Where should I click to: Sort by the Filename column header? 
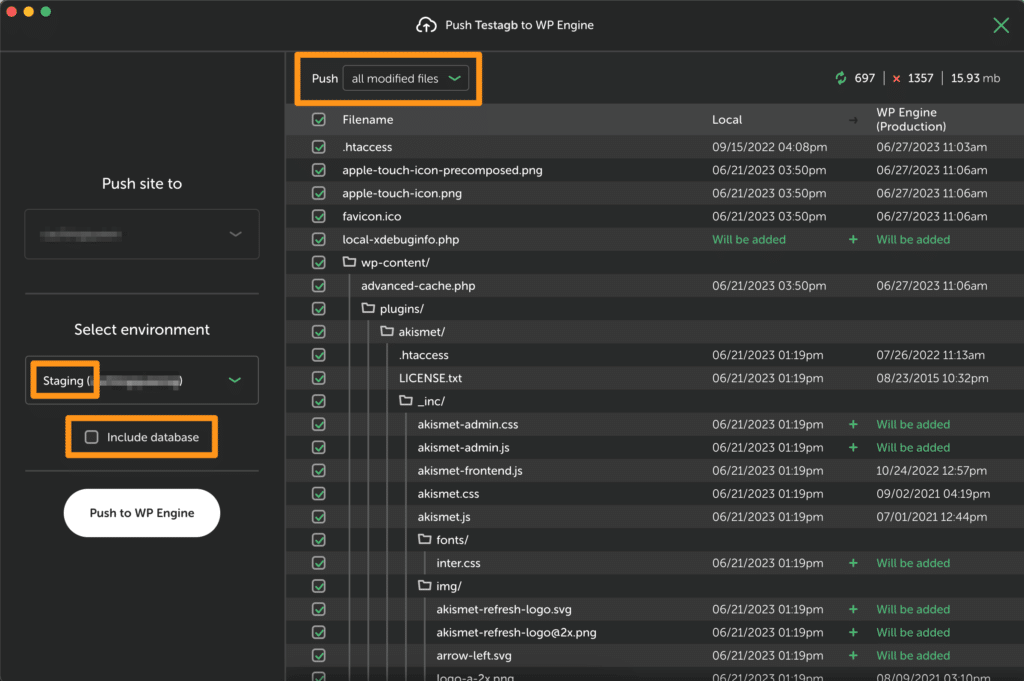(x=368, y=120)
